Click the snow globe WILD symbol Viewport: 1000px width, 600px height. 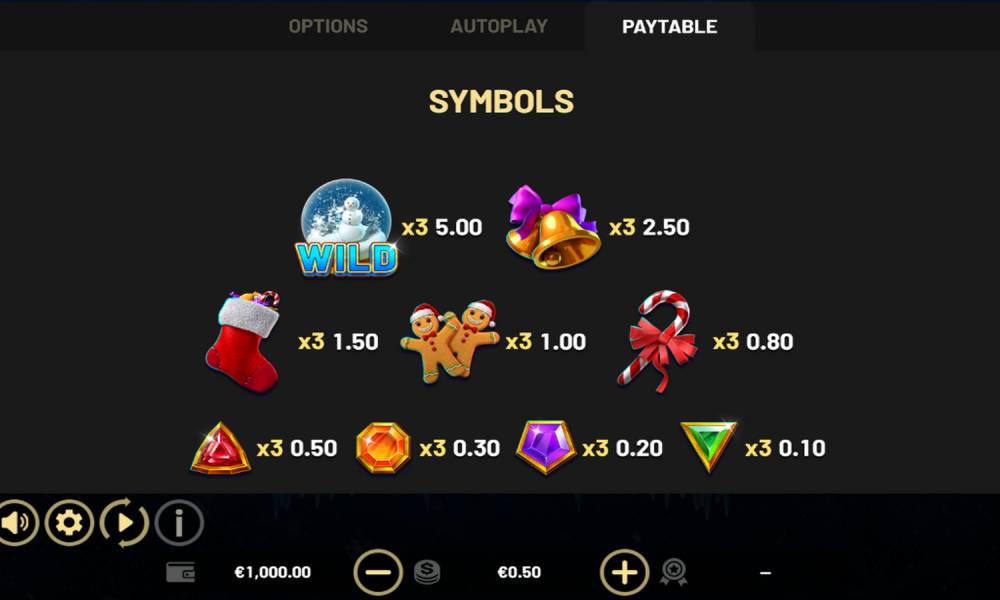(x=346, y=228)
